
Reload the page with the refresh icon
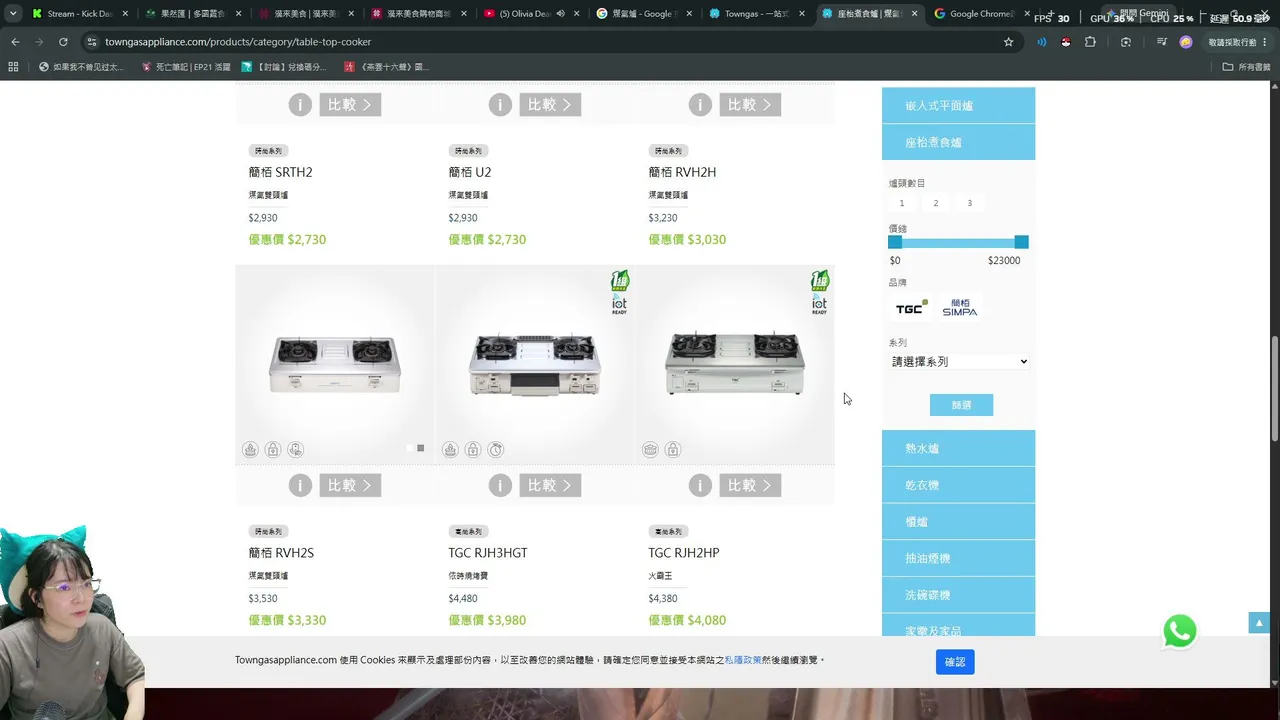[63, 42]
